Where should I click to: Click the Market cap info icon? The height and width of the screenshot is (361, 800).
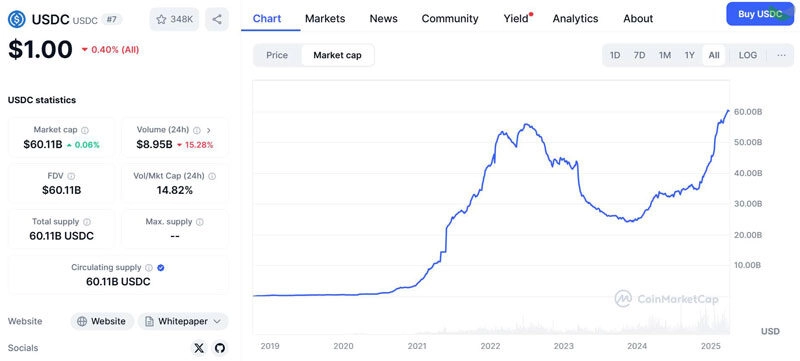click(85, 130)
